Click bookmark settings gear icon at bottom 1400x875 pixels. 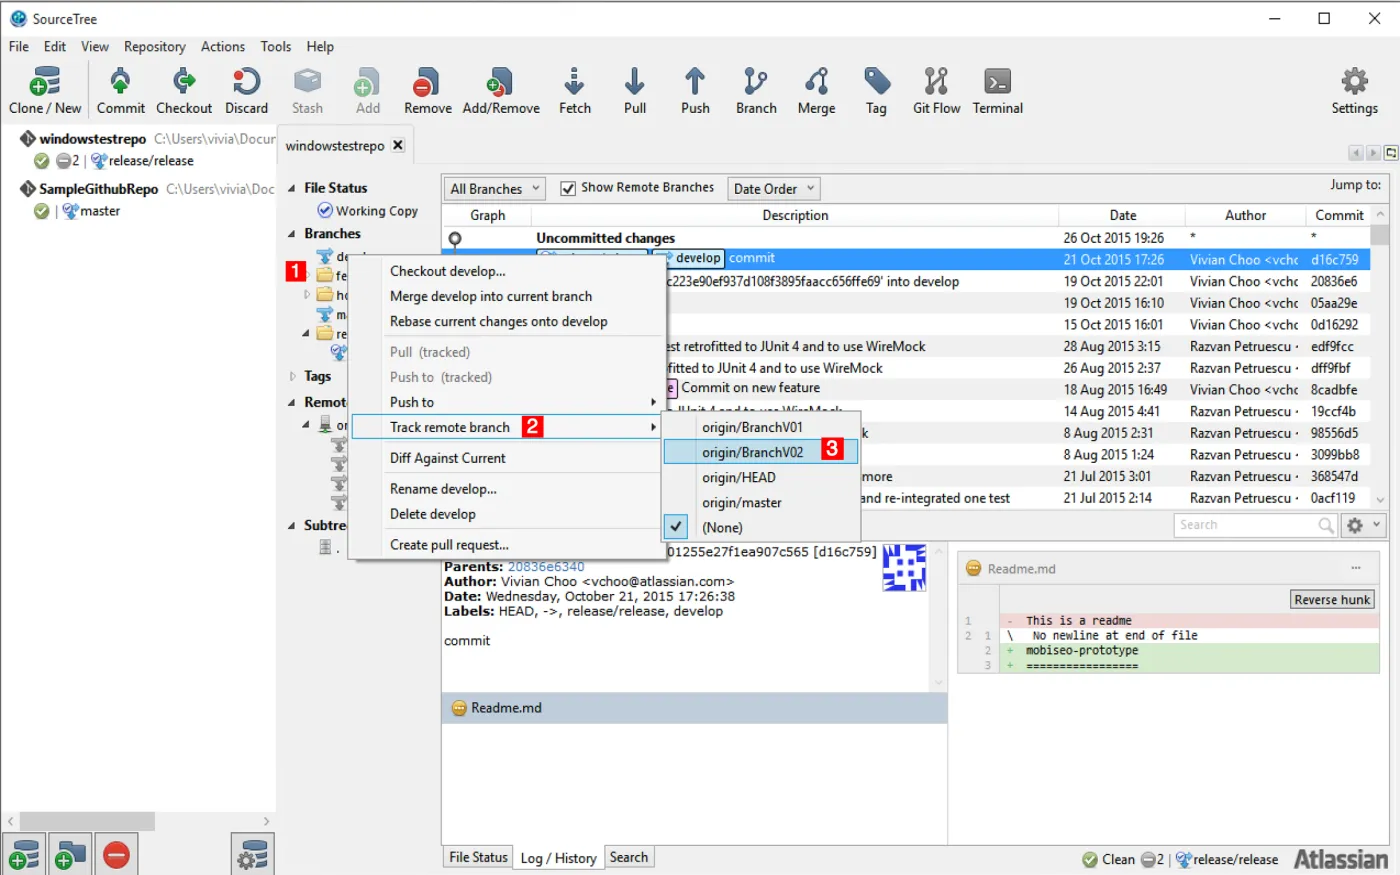click(x=253, y=855)
